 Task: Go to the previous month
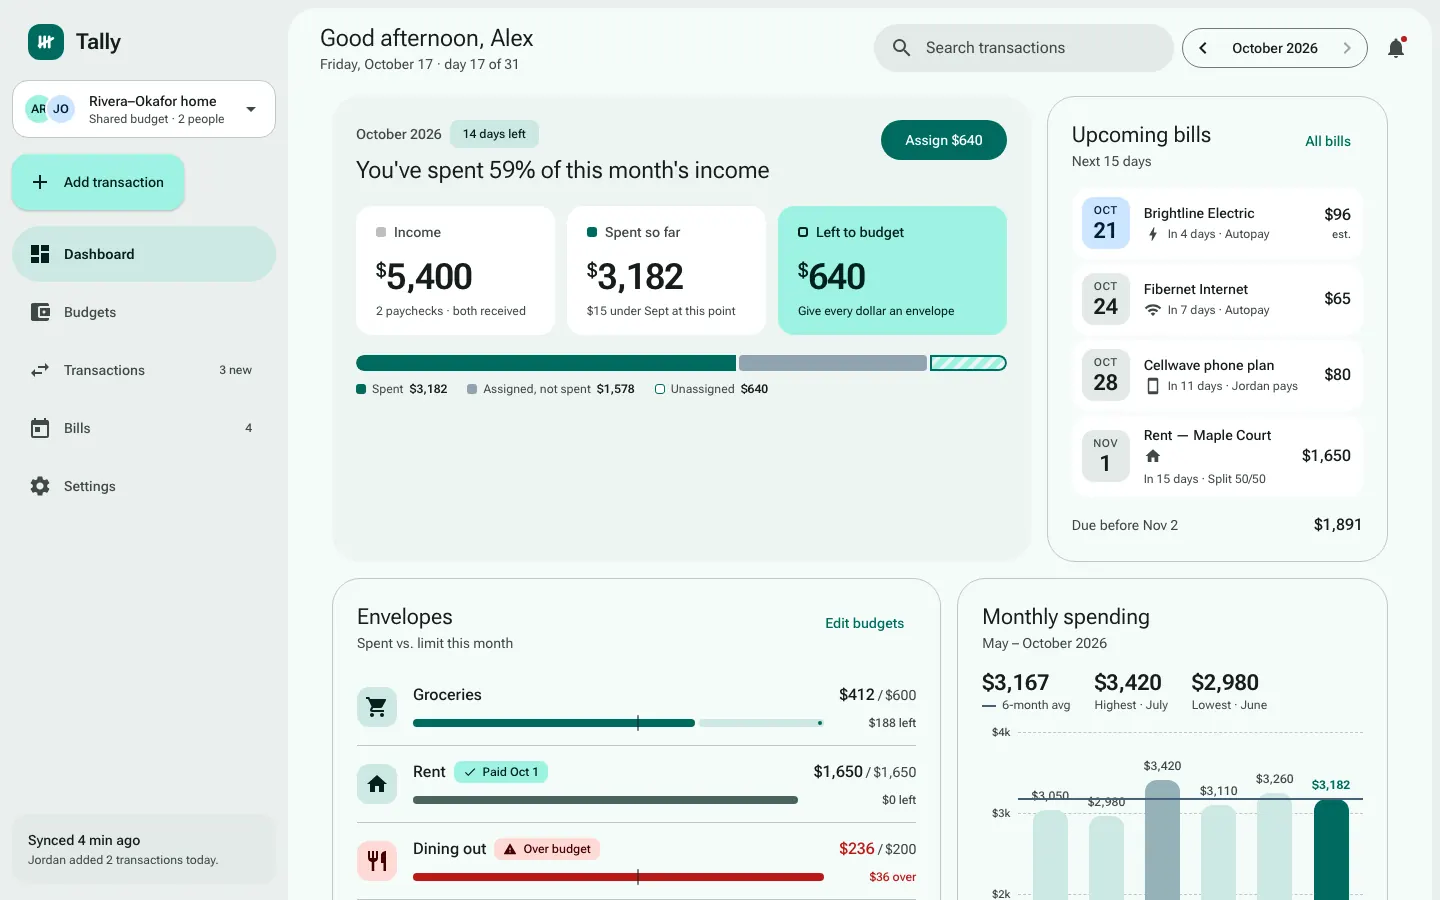pyautogui.click(x=1203, y=48)
